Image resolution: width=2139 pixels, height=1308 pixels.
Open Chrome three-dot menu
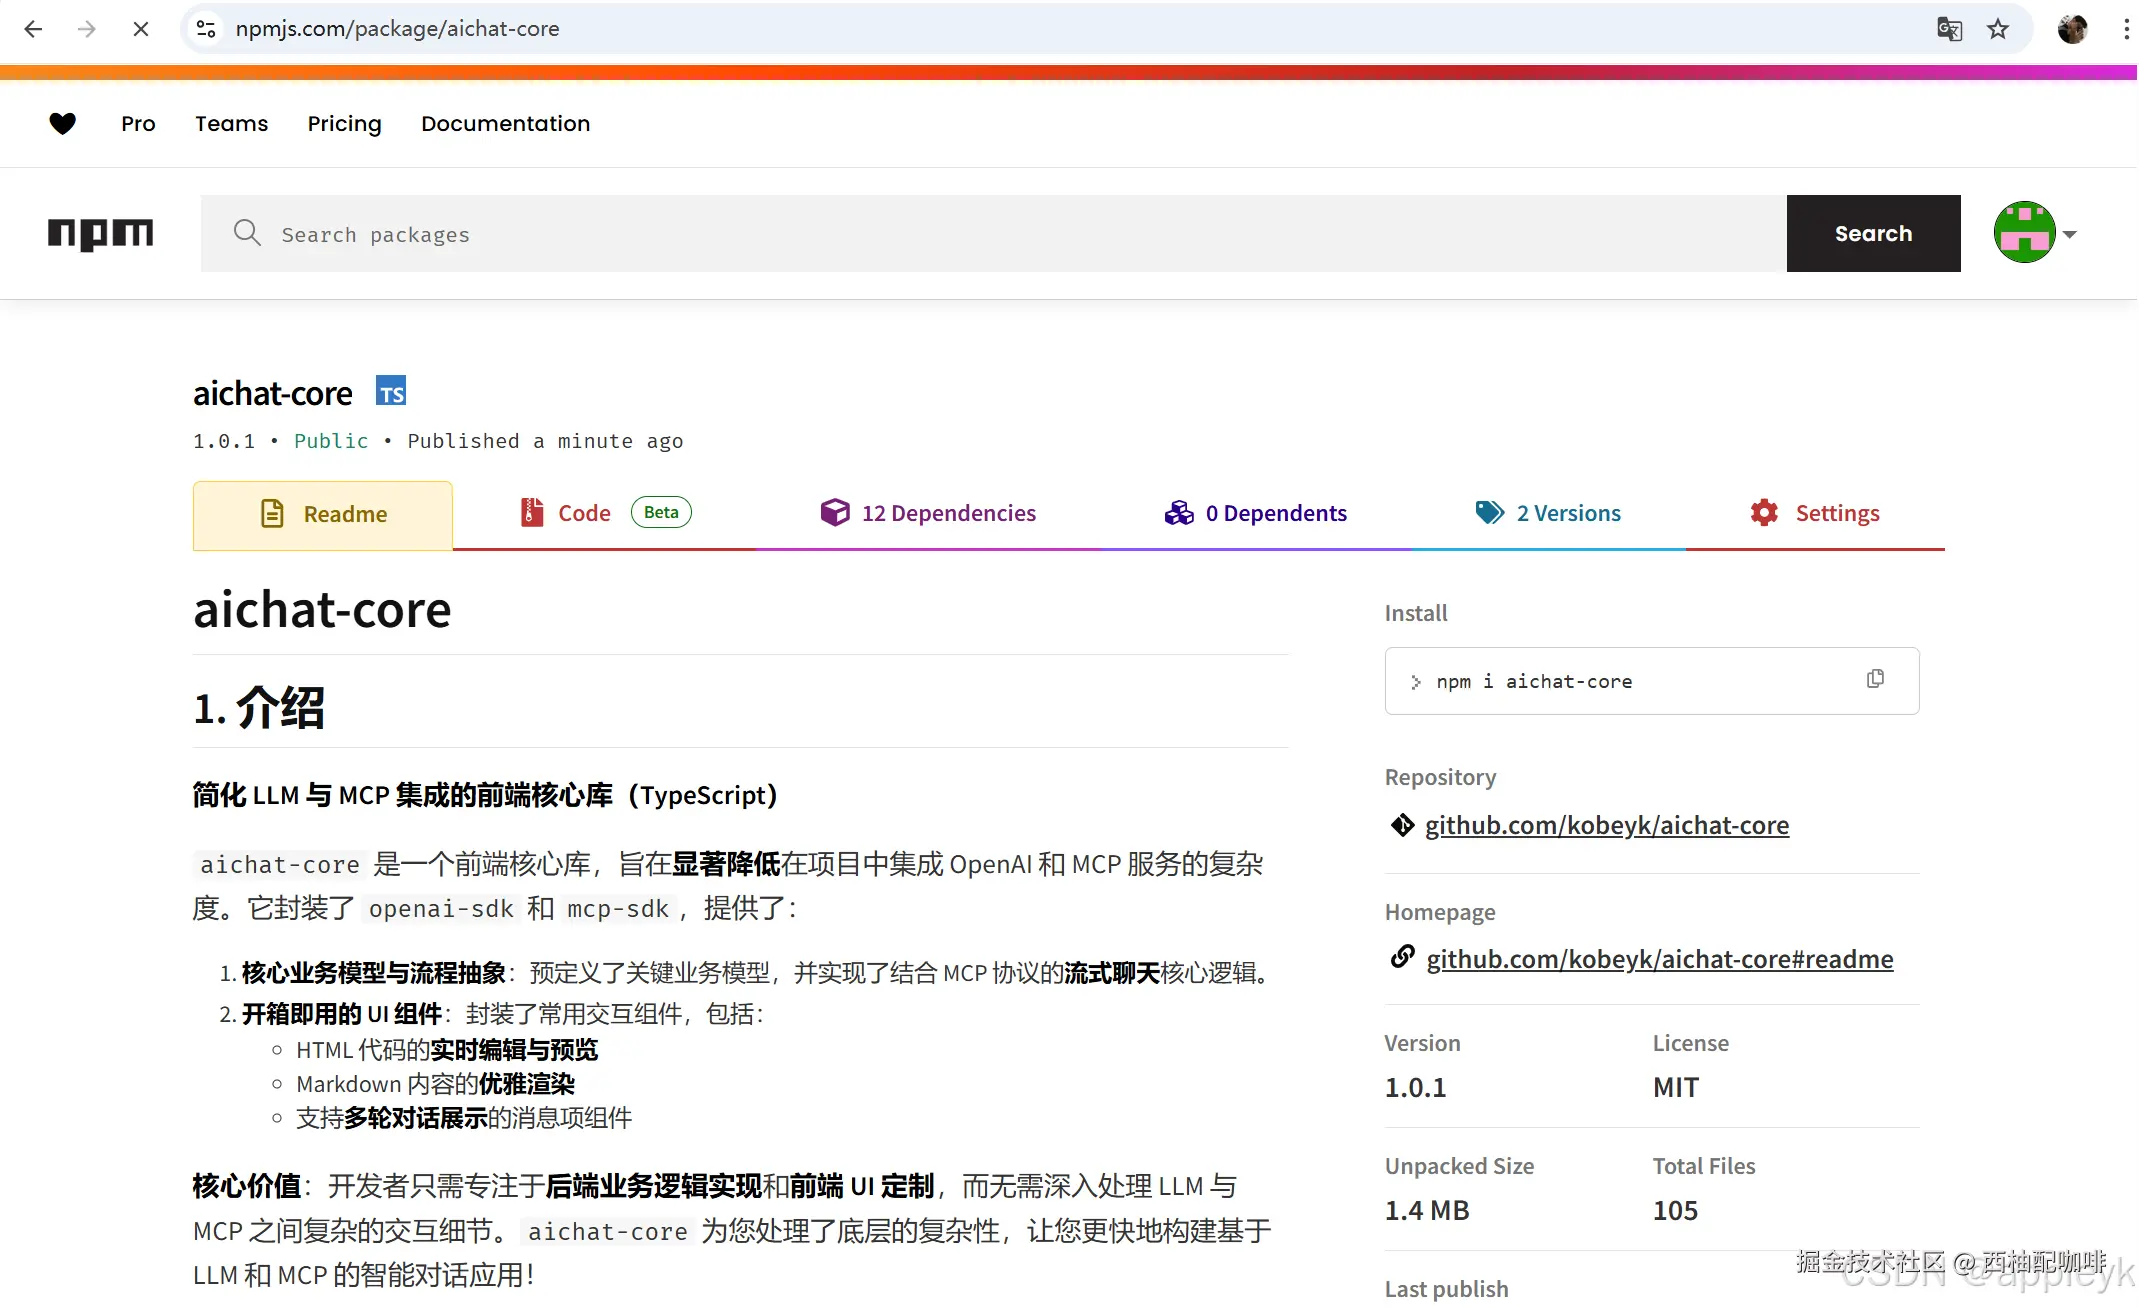point(2125,29)
